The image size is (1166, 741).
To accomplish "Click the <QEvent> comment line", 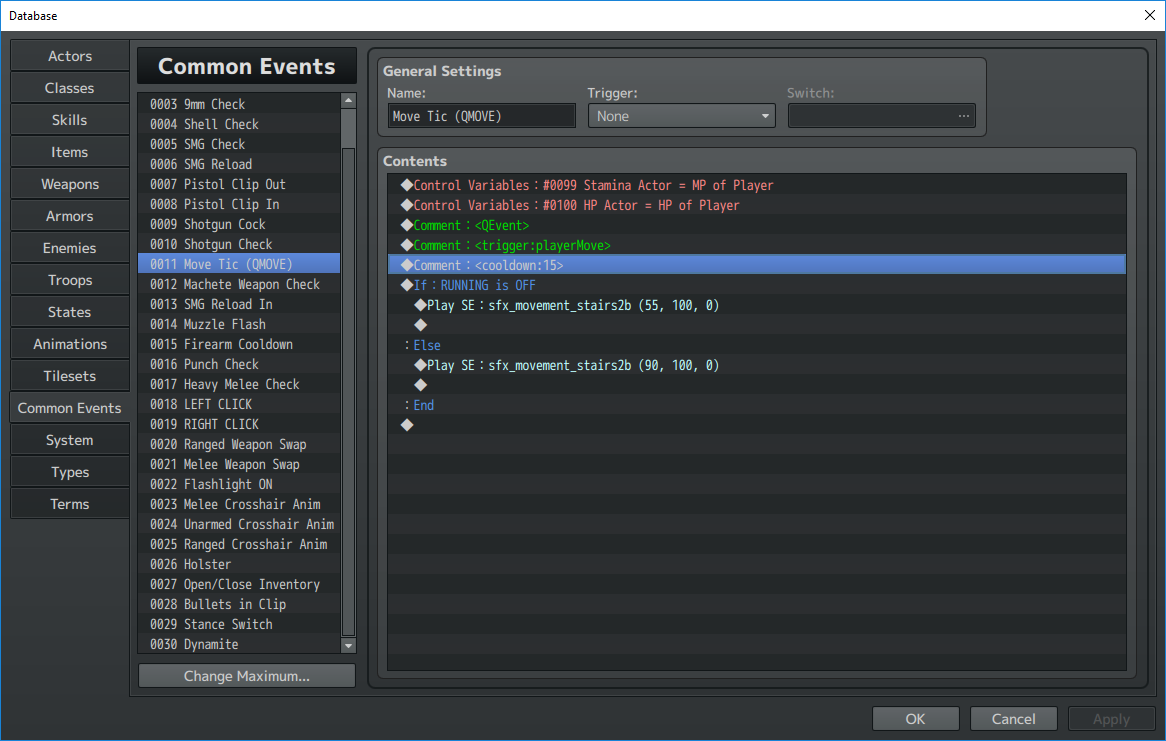I will coord(757,225).
